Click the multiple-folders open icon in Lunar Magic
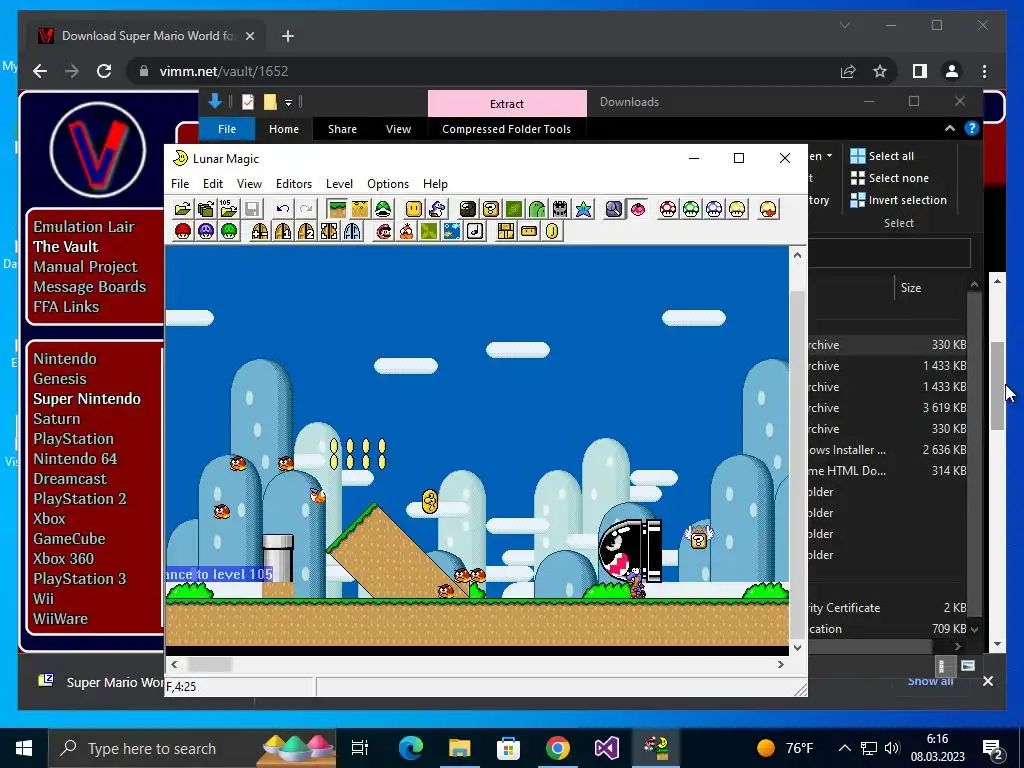This screenshot has width=1024, height=768. 206,209
